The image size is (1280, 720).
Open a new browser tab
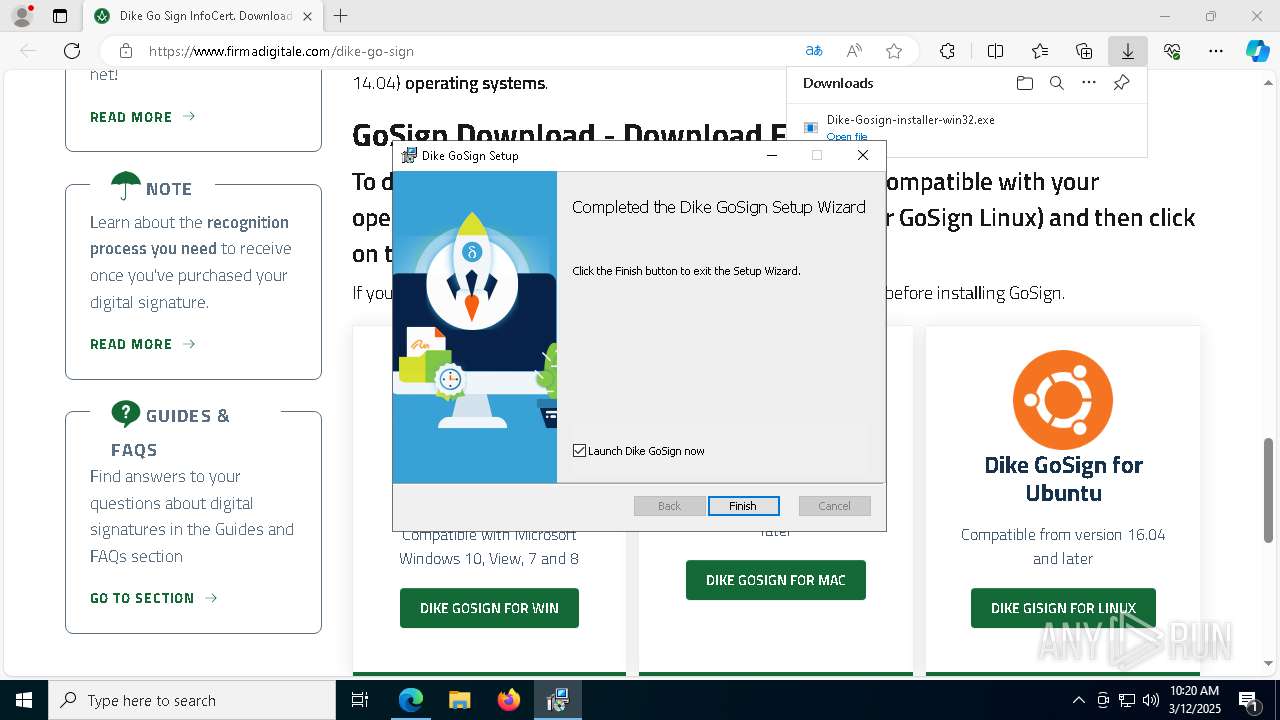tap(341, 16)
